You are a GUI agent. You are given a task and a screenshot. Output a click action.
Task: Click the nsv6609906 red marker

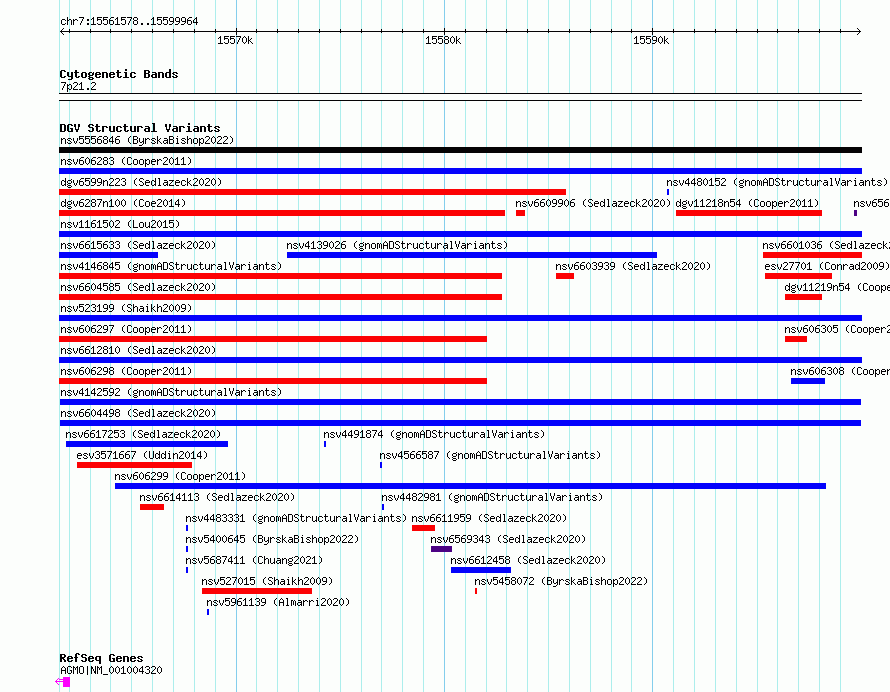(520, 213)
